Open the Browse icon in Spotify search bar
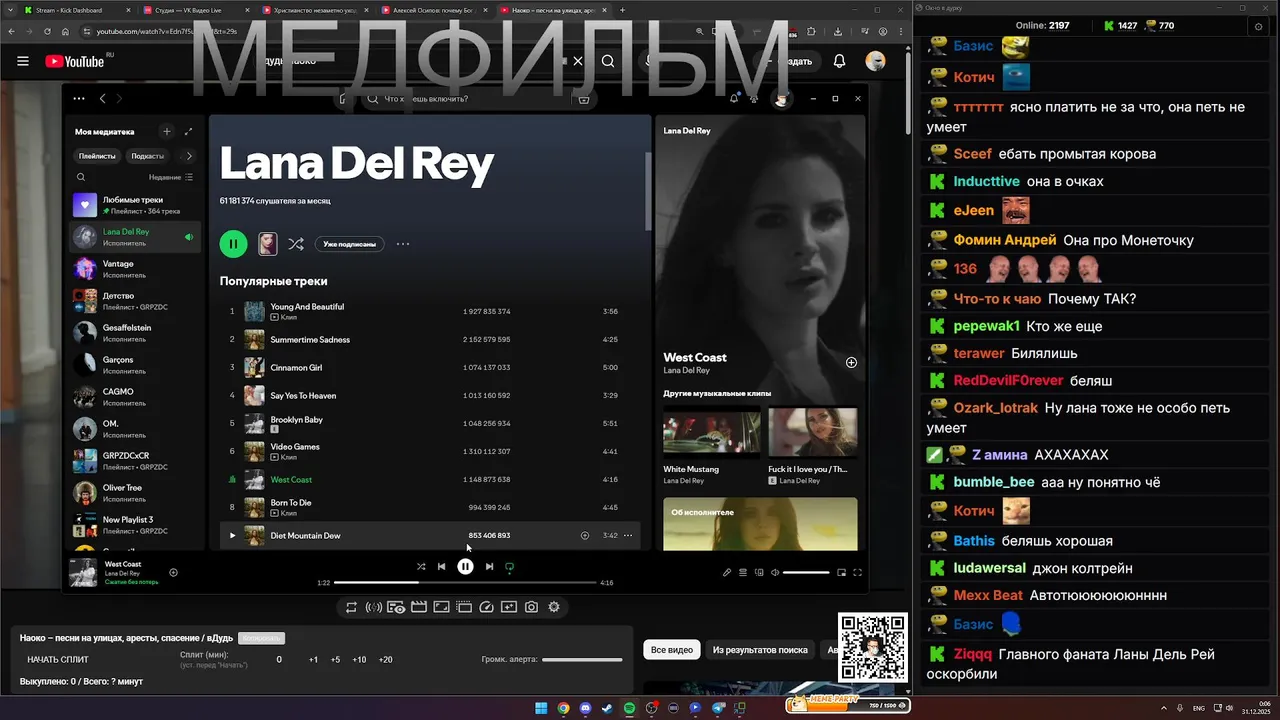The height and width of the screenshot is (720, 1280). [x=584, y=99]
